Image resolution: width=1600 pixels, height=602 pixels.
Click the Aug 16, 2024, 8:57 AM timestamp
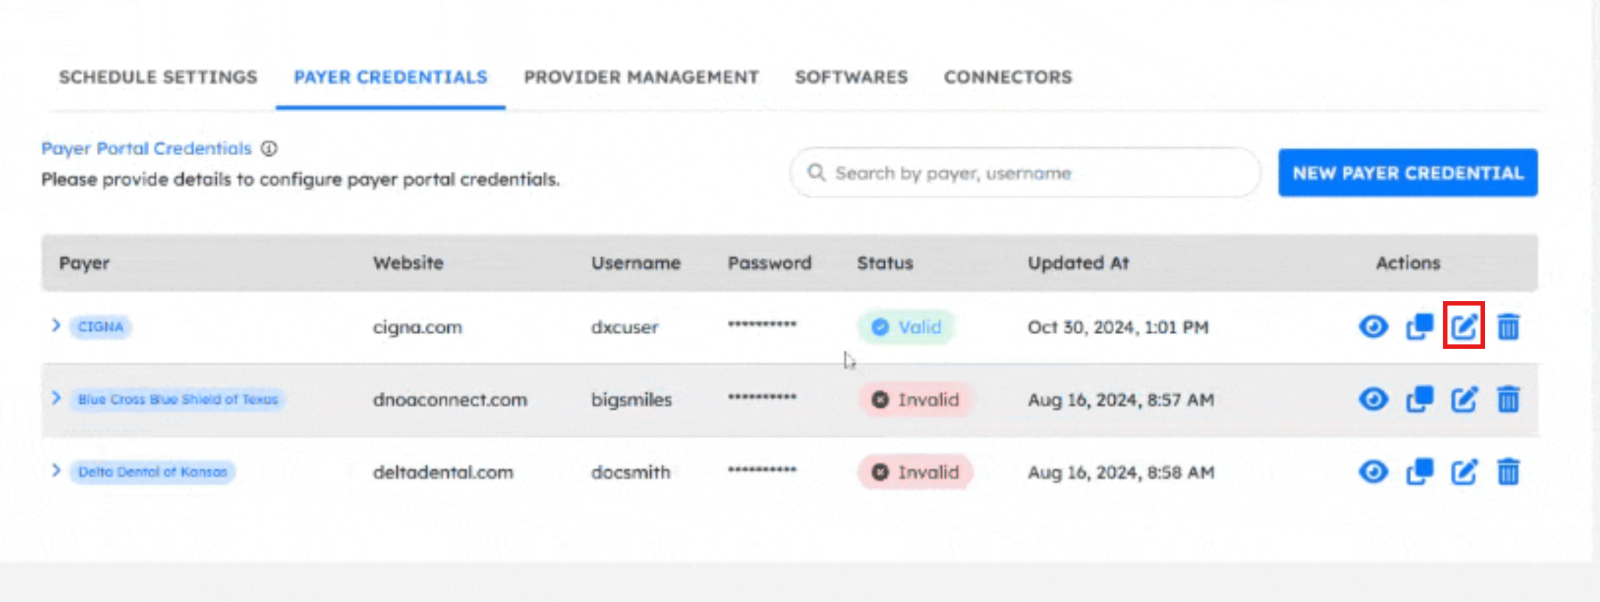pos(1121,399)
